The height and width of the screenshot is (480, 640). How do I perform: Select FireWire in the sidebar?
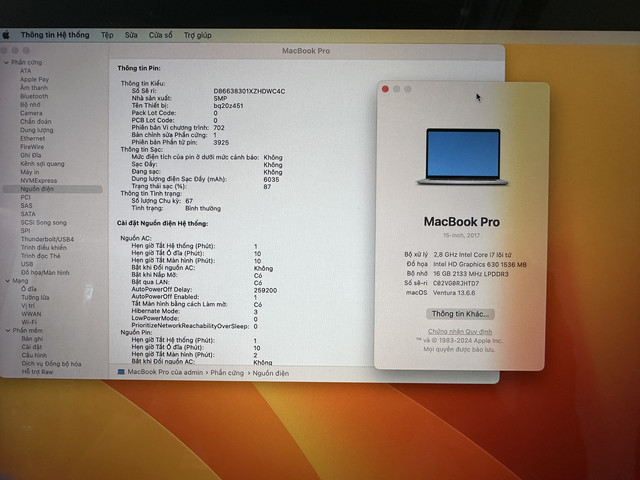click(x=32, y=147)
